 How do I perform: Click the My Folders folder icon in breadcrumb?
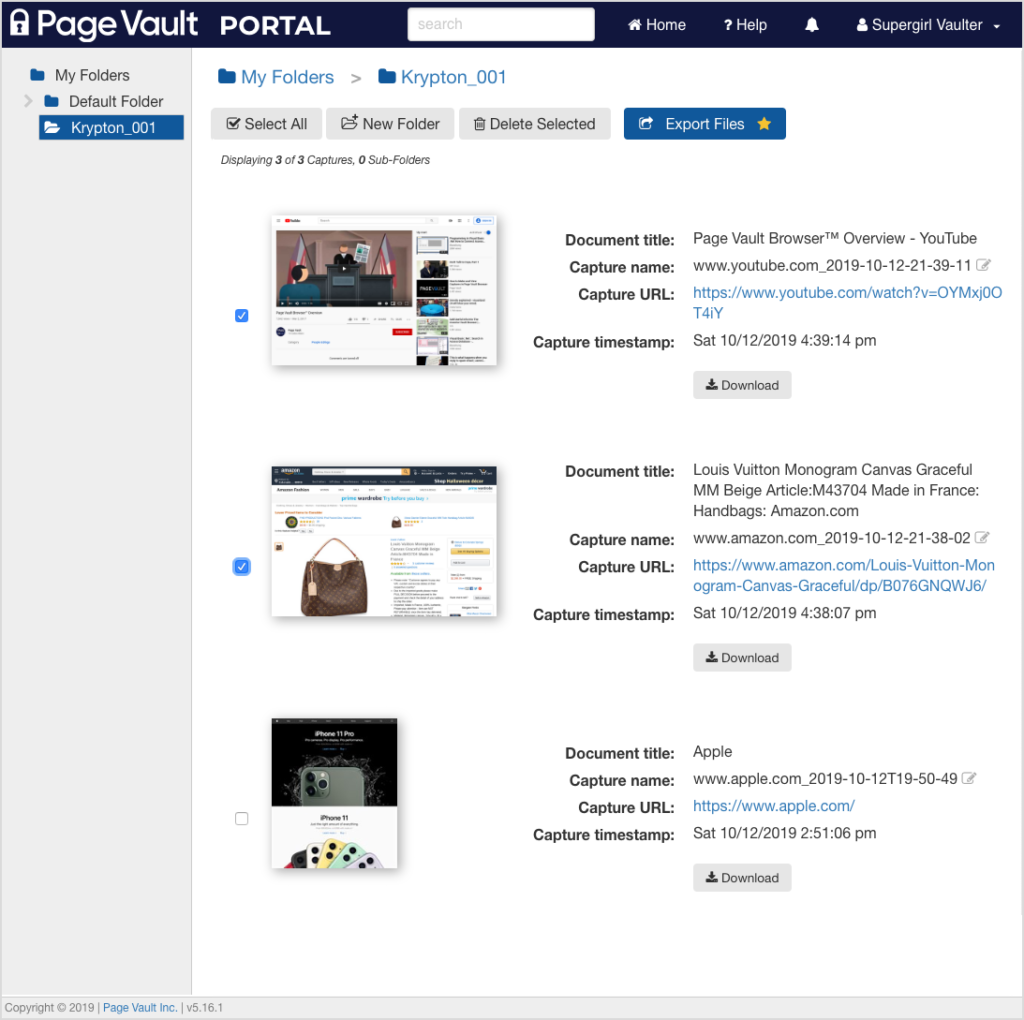[227, 76]
